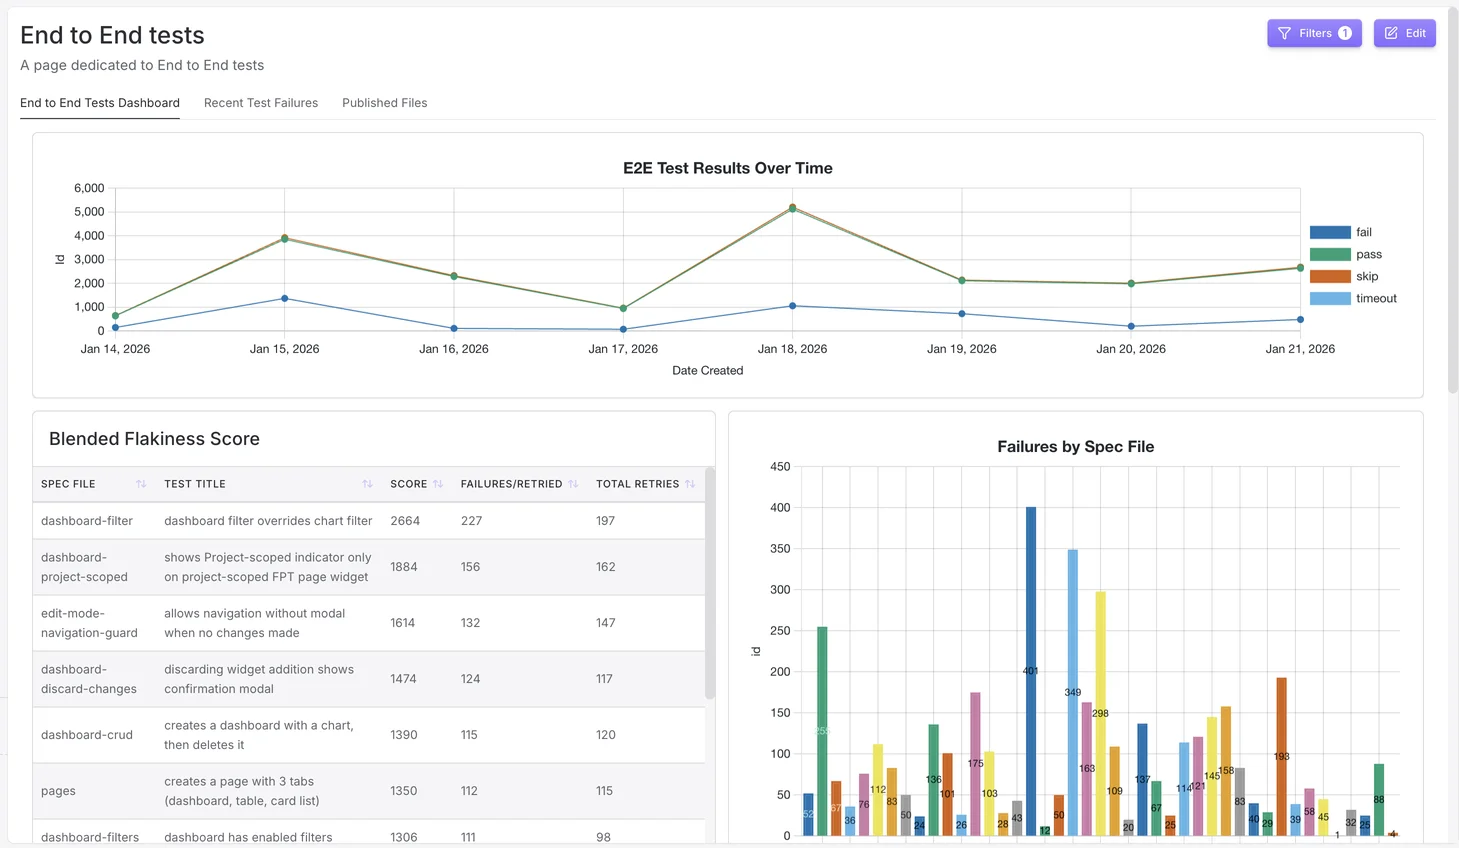Sort the table by SCORE column
The width and height of the screenshot is (1459, 848).
pyautogui.click(x=438, y=483)
